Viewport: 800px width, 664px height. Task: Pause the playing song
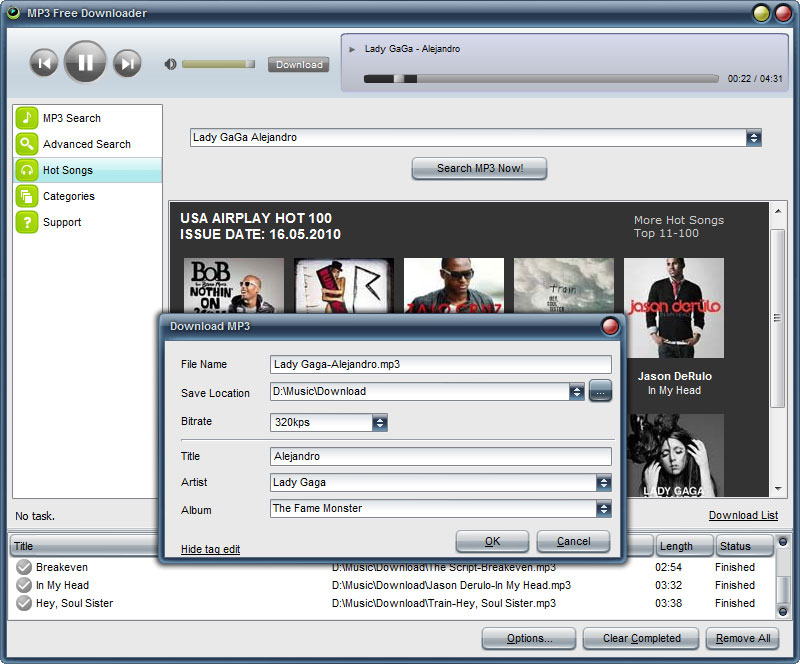85,61
